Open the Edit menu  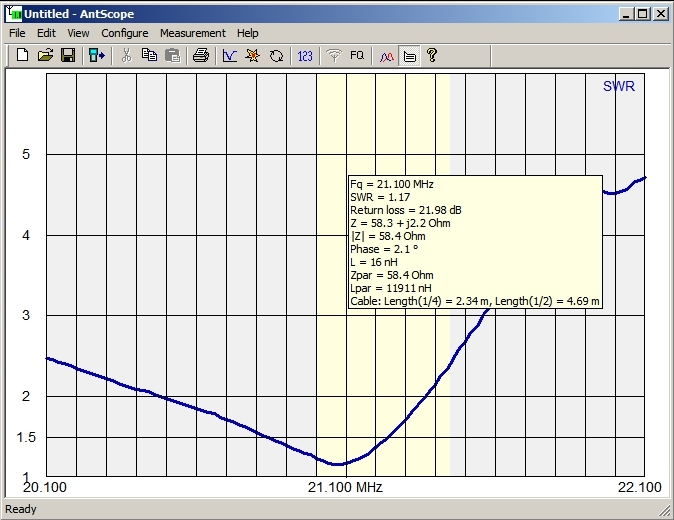[x=46, y=33]
